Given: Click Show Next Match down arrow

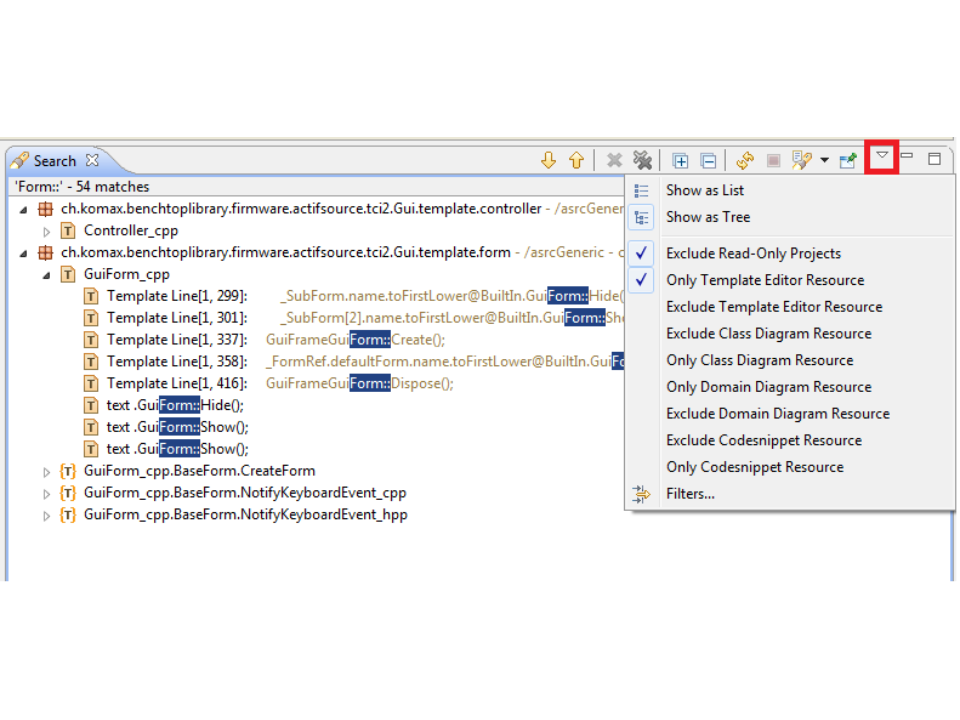Looking at the screenshot, I should click(x=548, y=160).
